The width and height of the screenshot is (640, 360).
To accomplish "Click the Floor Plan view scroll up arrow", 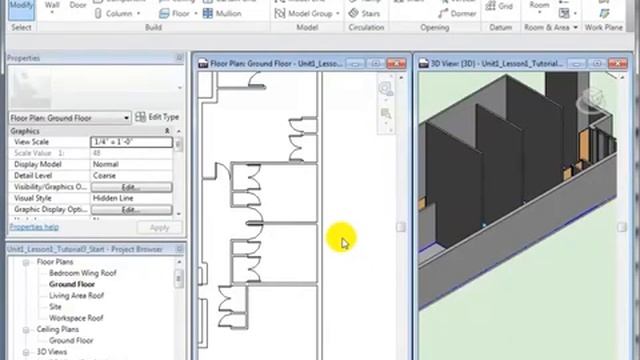I will pos(401,77).
